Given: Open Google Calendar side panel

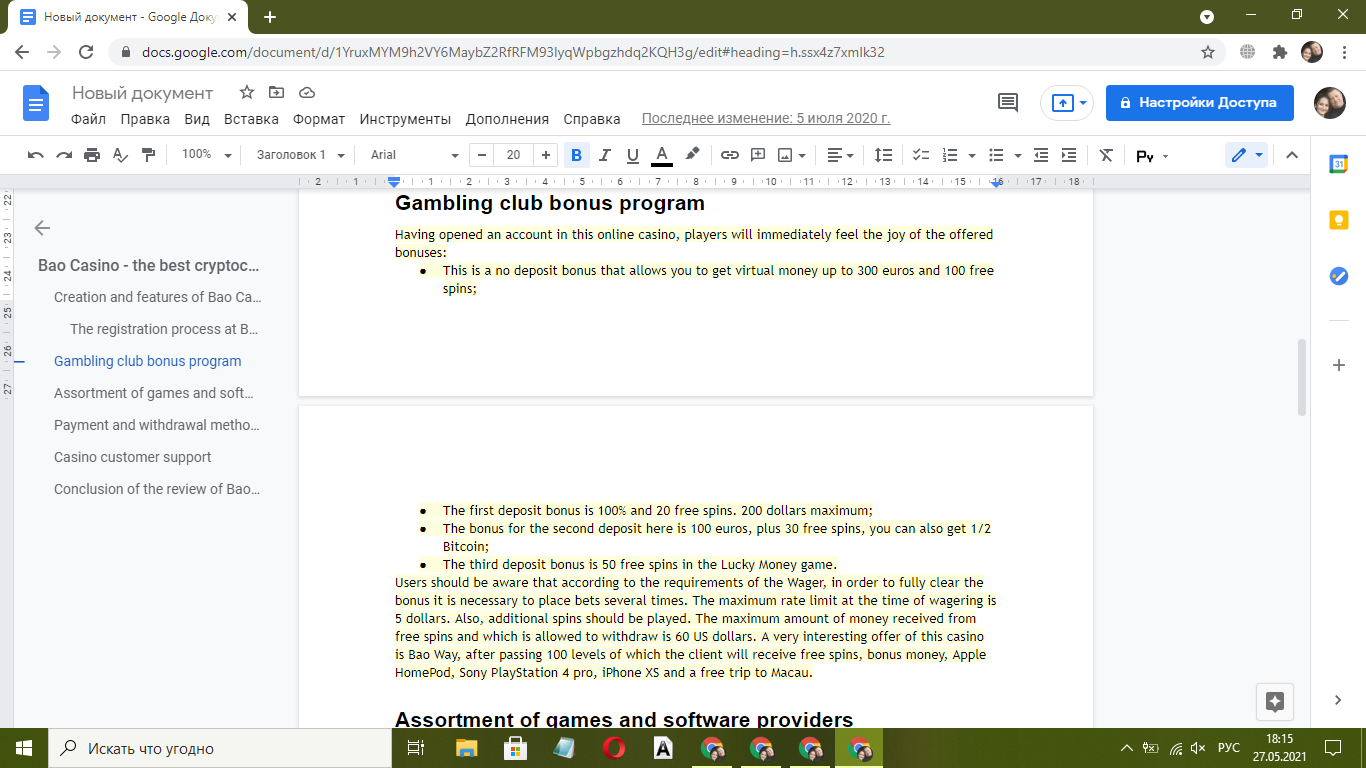Looking at the screenshot, I should point(1339,165).
